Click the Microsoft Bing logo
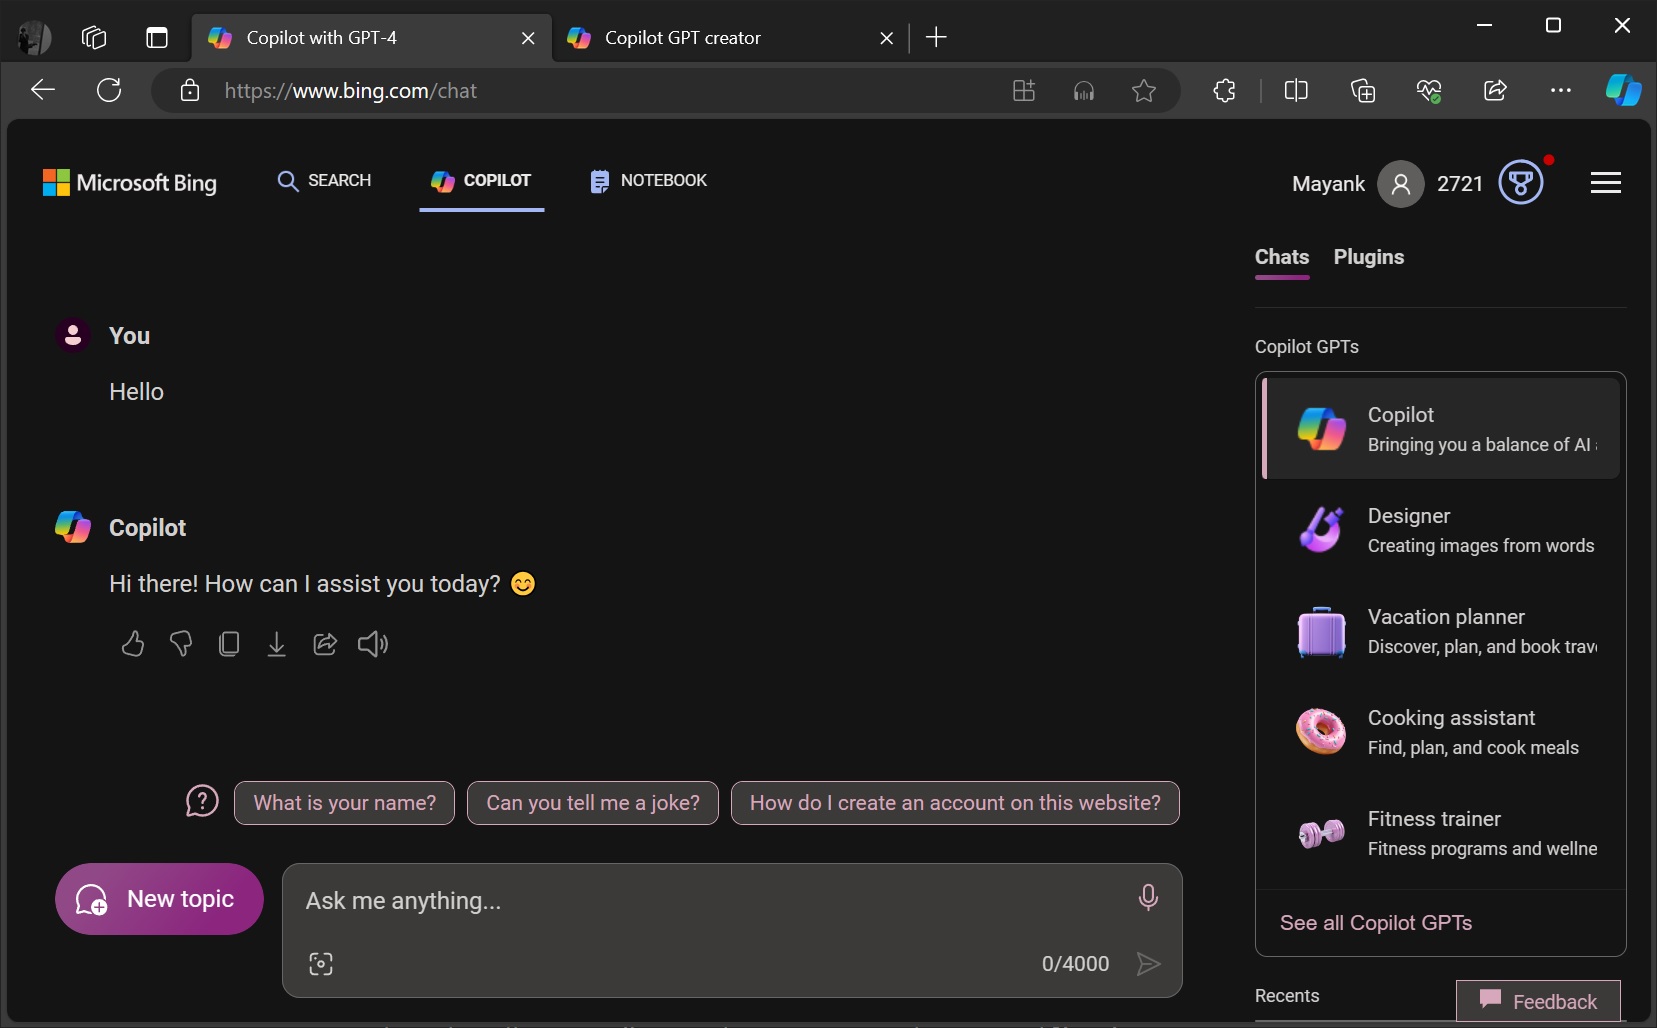1657x1028 pixels. tap(130, 183)
